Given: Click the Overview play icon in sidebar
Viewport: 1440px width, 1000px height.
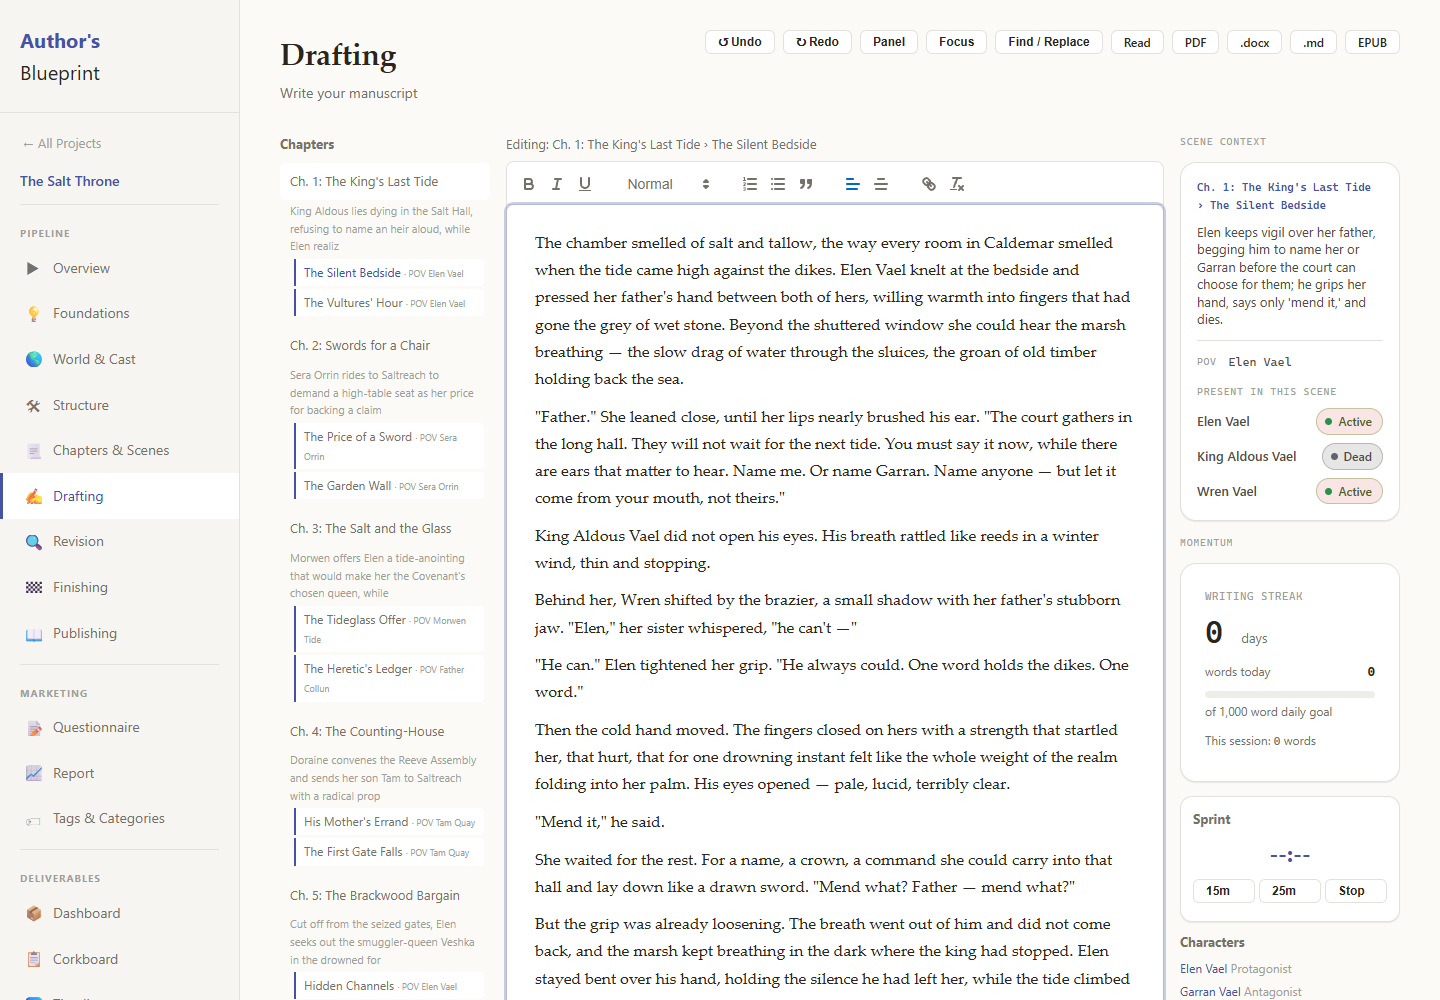Looking at the screenshot, I should 33,268.
